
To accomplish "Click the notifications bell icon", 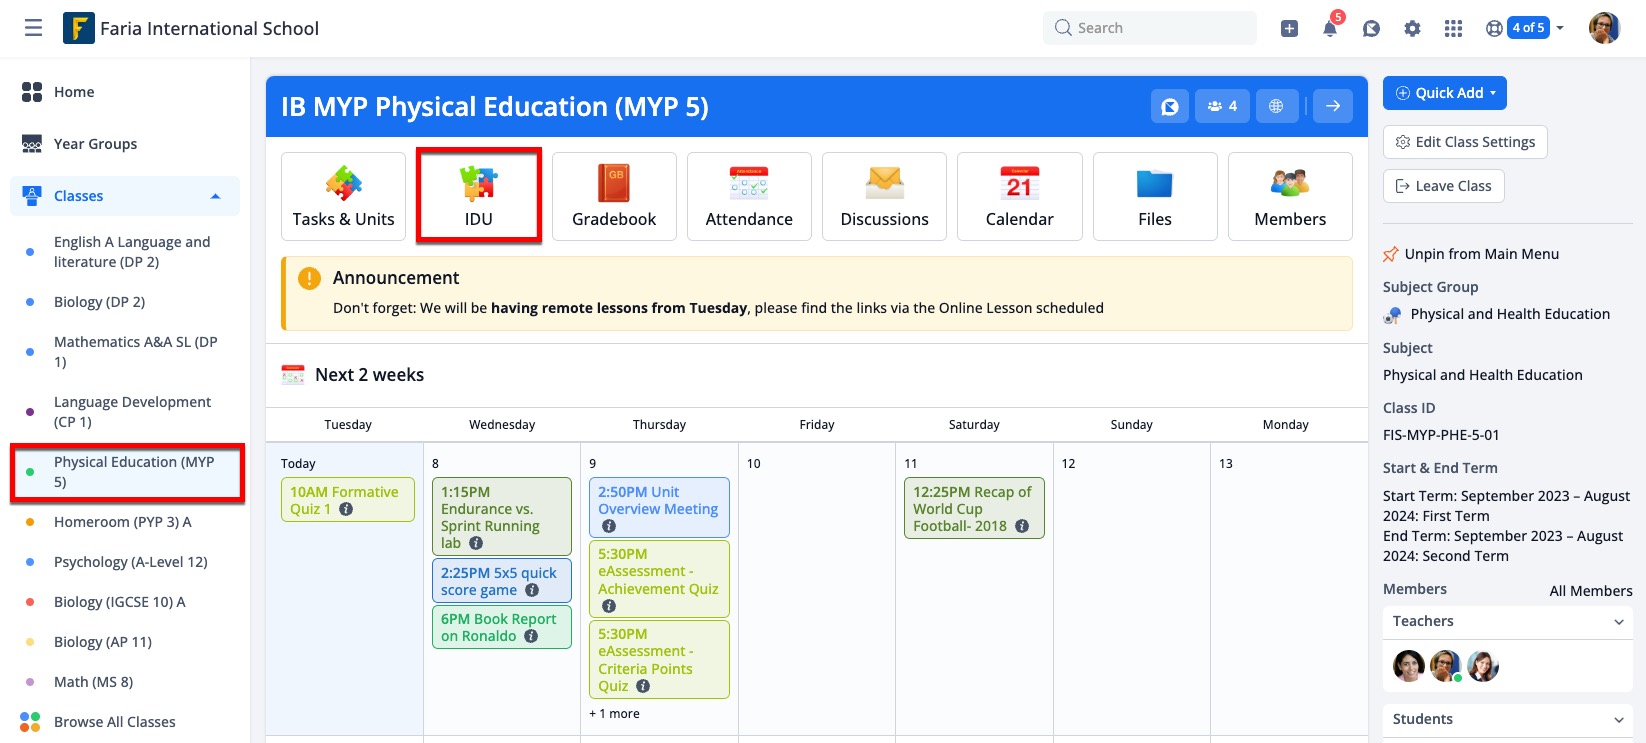I will point(1330,29).
